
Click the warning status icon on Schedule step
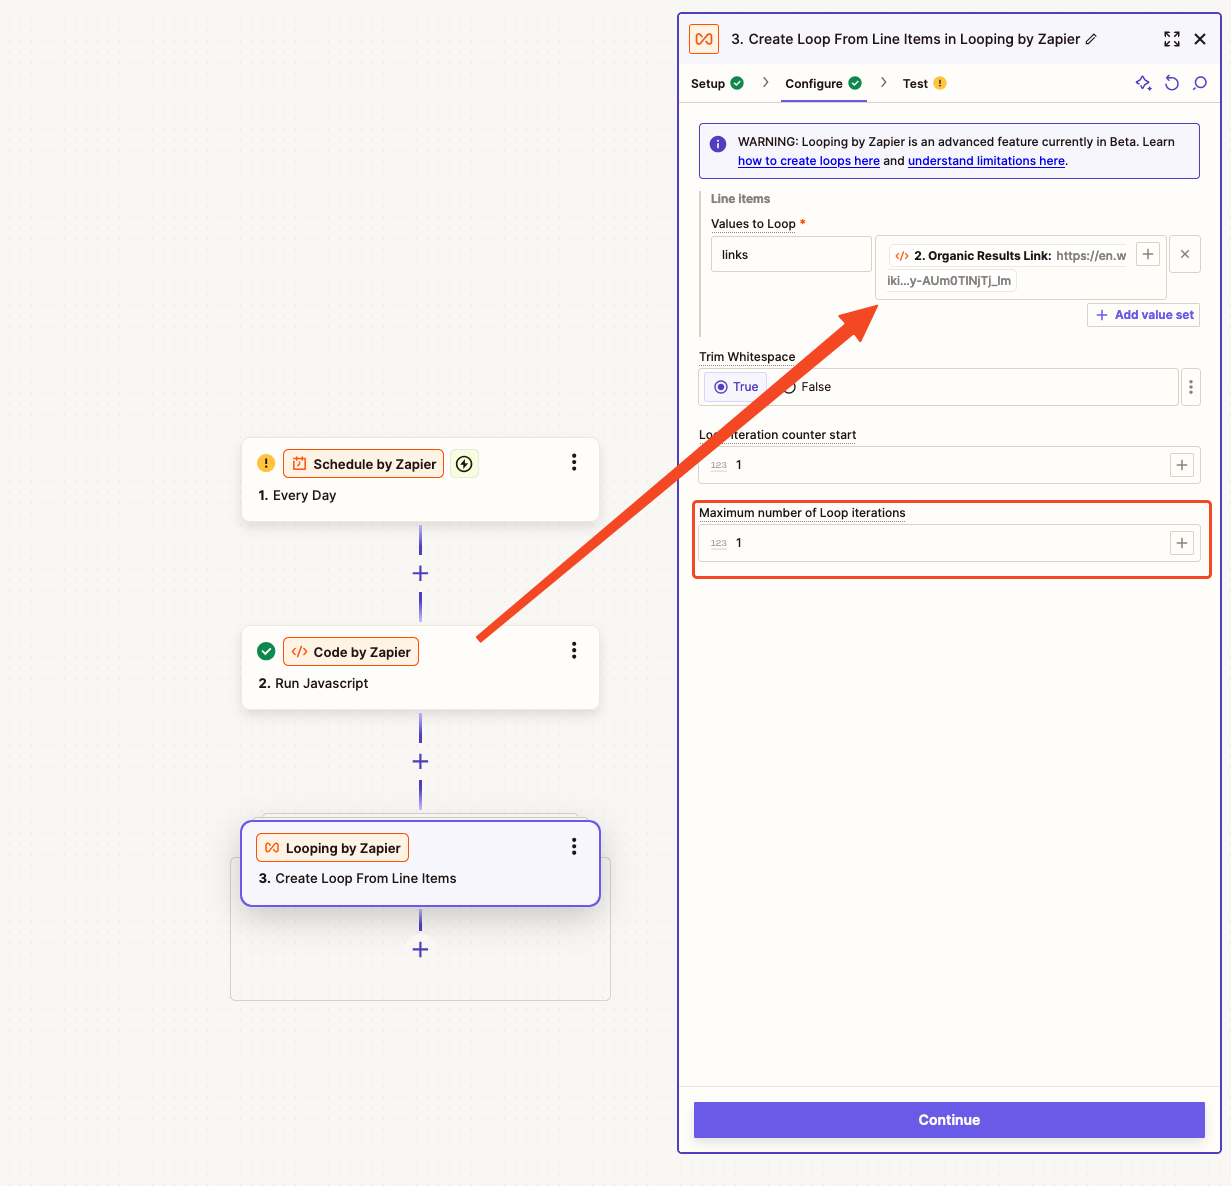(266, 463)
